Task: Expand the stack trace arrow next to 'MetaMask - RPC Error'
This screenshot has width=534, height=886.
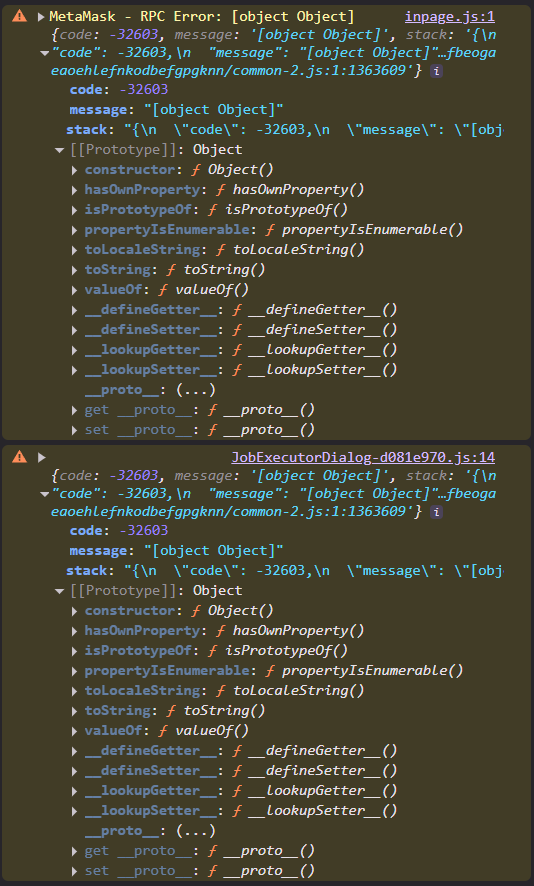Action: coord(41,16)
